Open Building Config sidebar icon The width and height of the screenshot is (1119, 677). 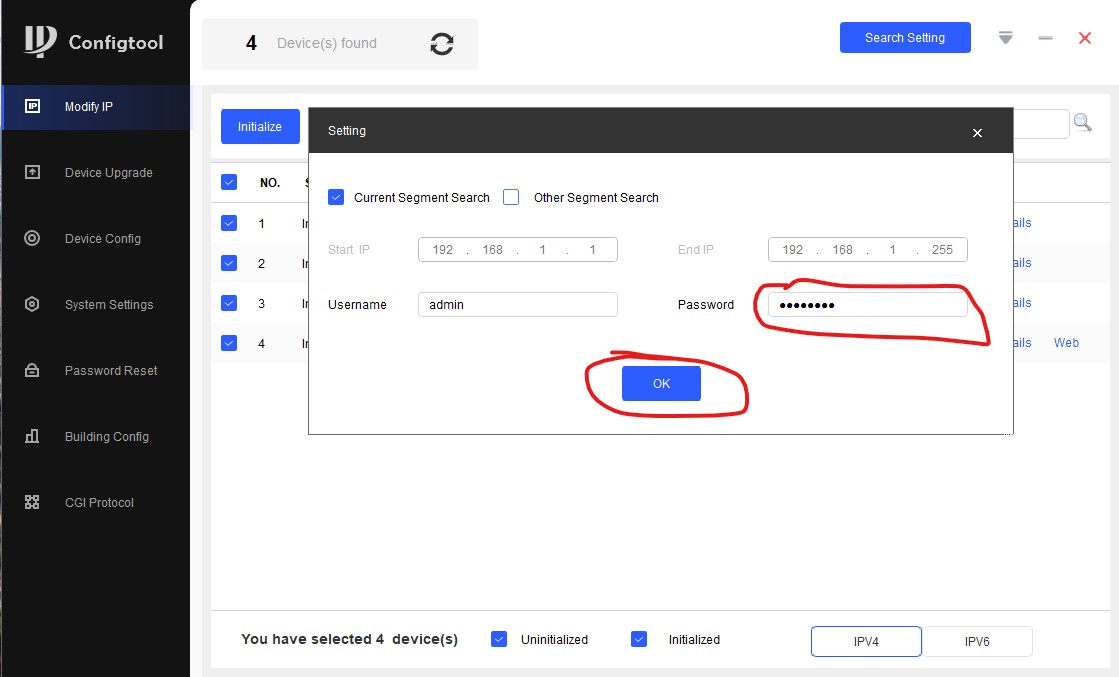click(x=32, y=436)
